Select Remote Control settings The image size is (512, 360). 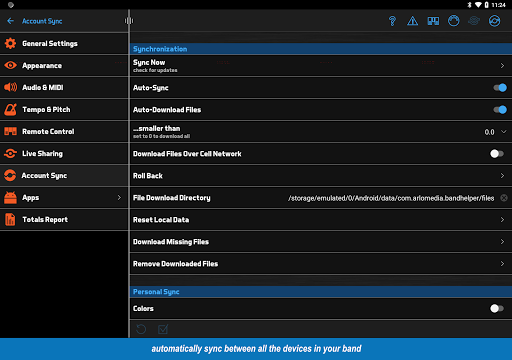click(64, 131)
